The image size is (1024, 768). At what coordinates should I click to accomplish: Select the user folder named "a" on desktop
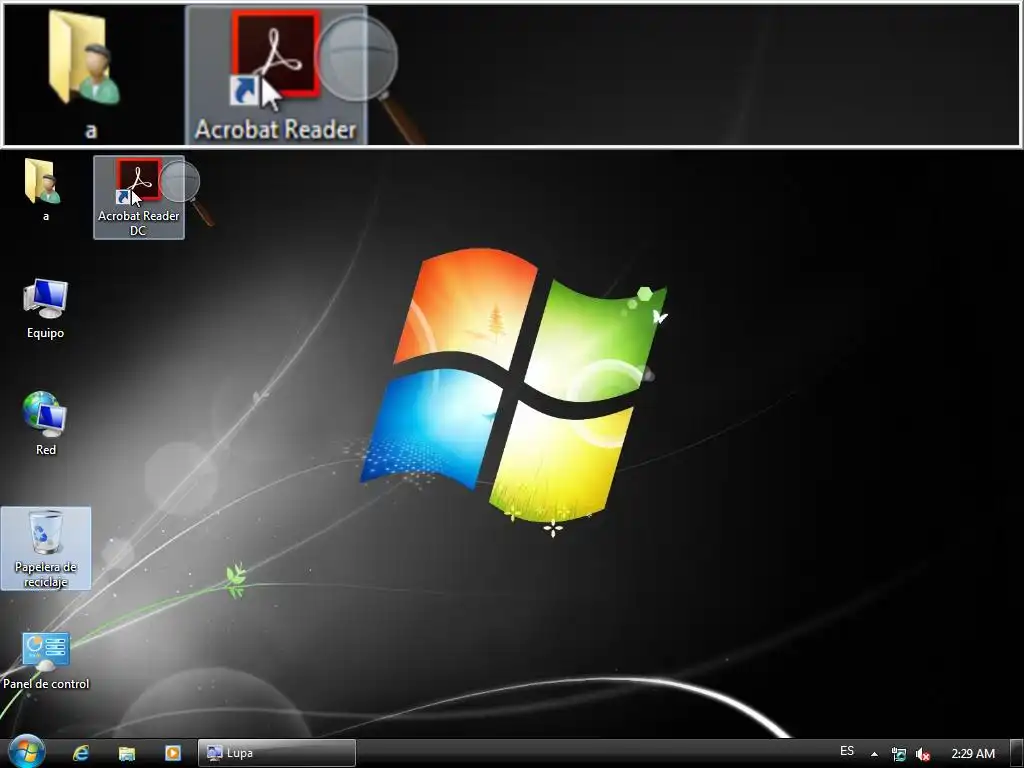(x=44, y=190)
